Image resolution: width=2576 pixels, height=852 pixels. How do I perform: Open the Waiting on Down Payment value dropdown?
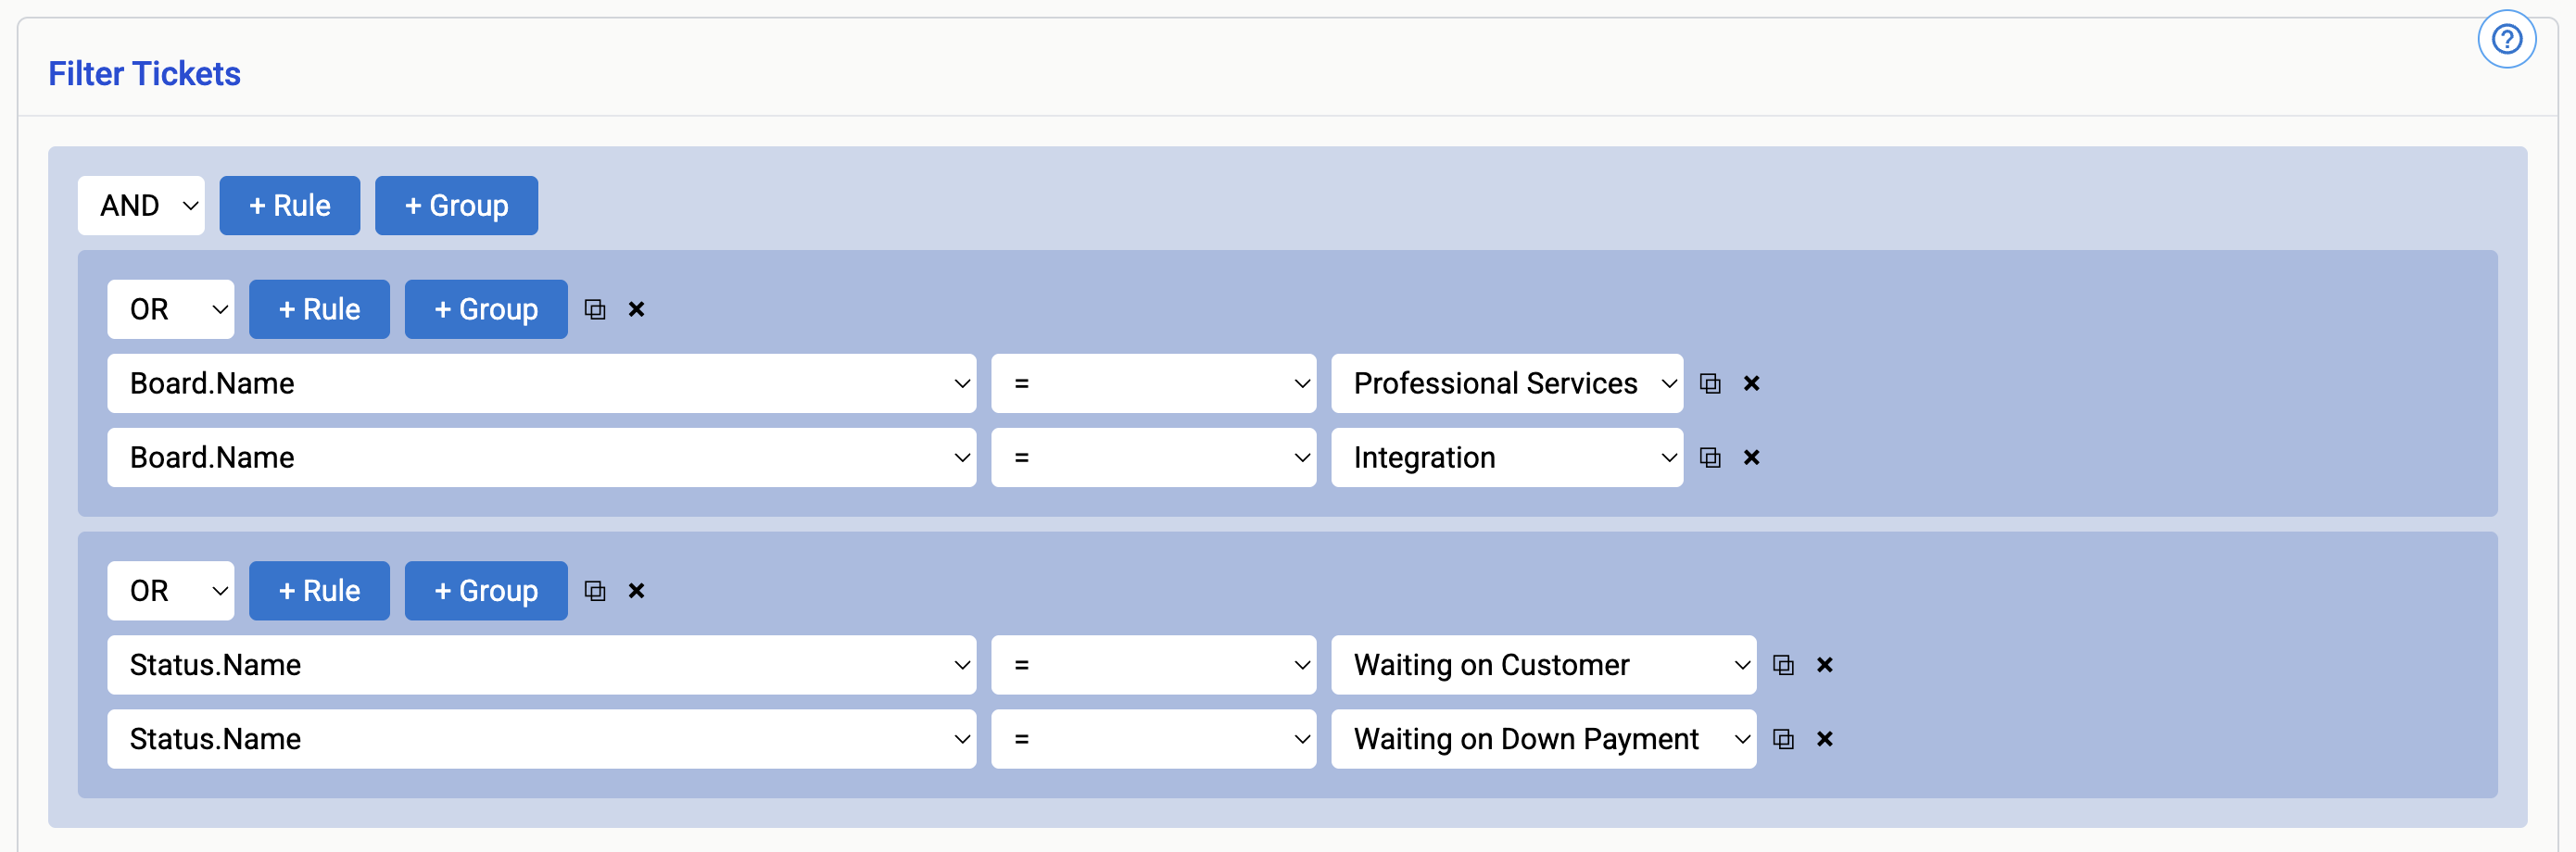pos(1544,739)
